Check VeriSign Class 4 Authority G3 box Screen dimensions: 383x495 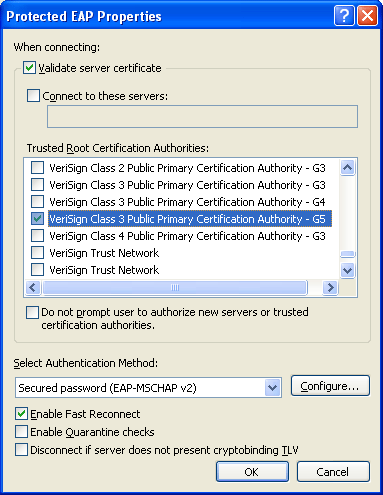coord(37,236)
